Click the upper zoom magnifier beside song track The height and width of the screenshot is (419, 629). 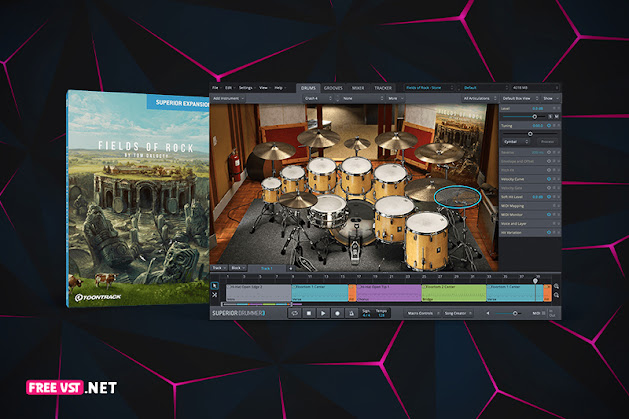click(556, 286)
